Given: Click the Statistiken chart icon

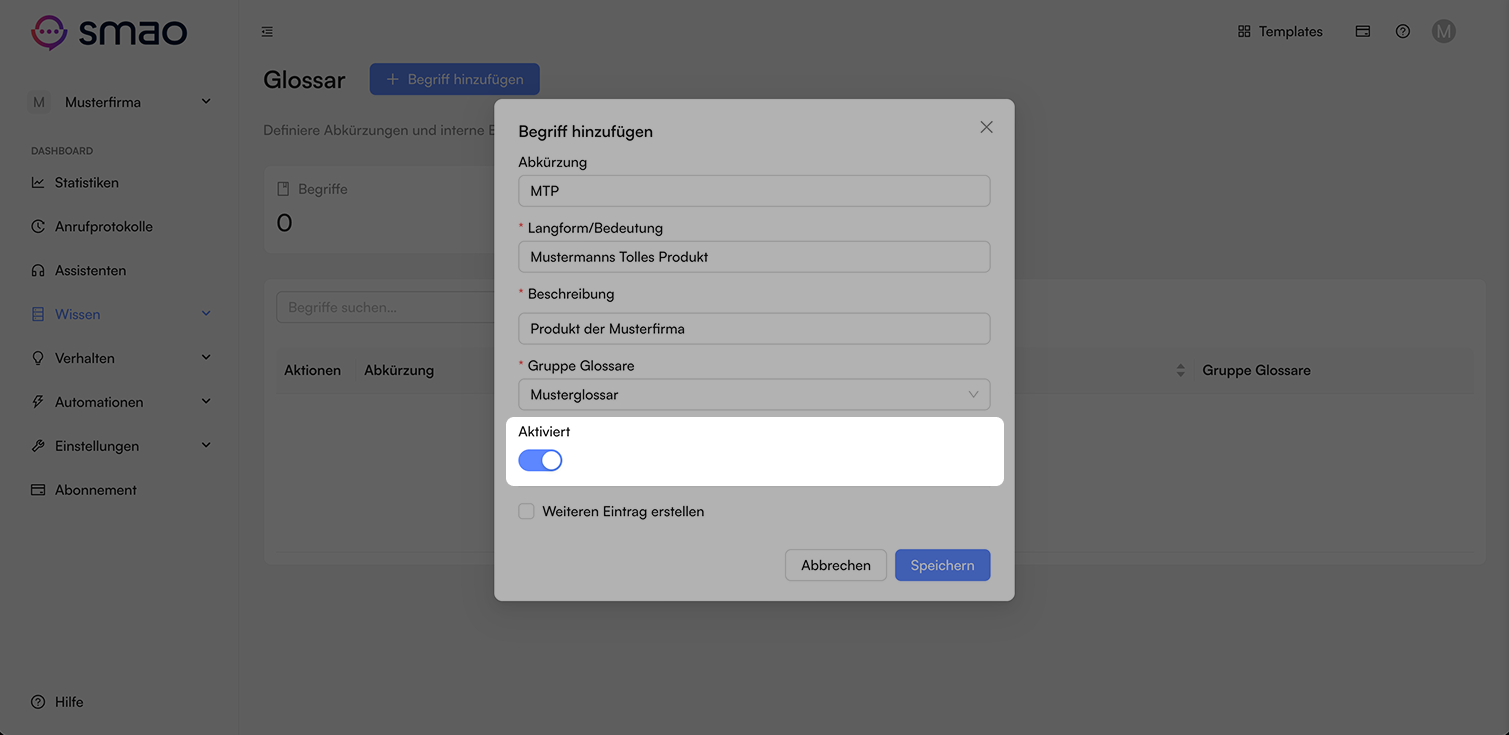Looking at the screenshot, I should [x=38, y=183].
